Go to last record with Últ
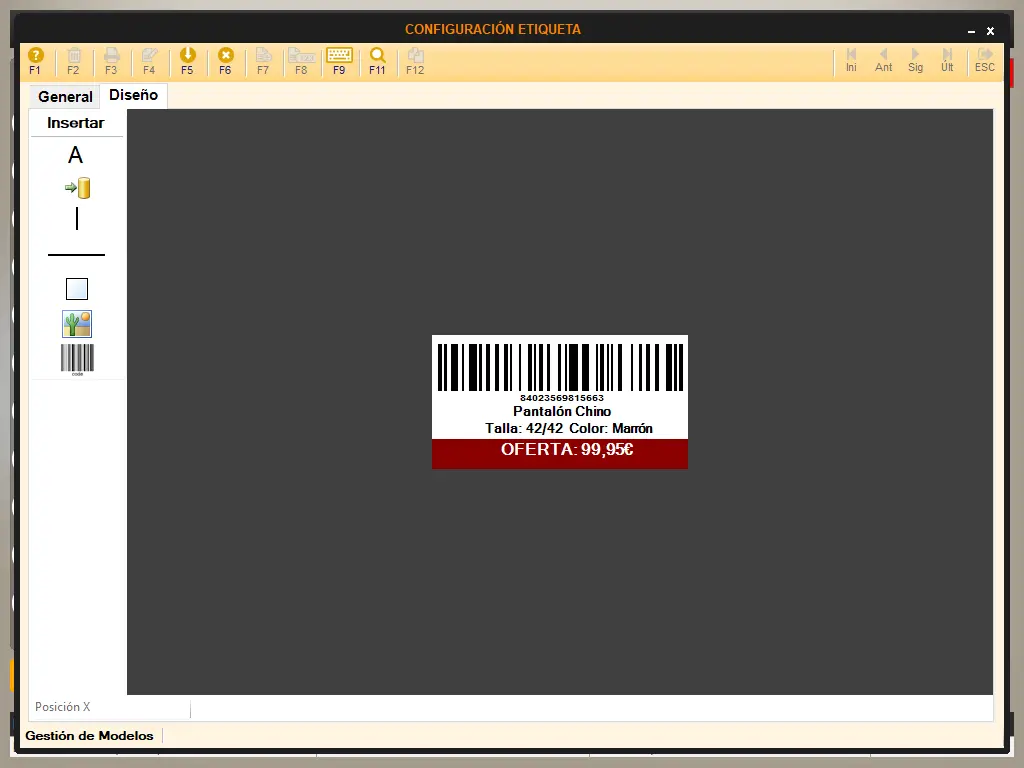This screenshot has height=768, width=1024. click(947, 60)
